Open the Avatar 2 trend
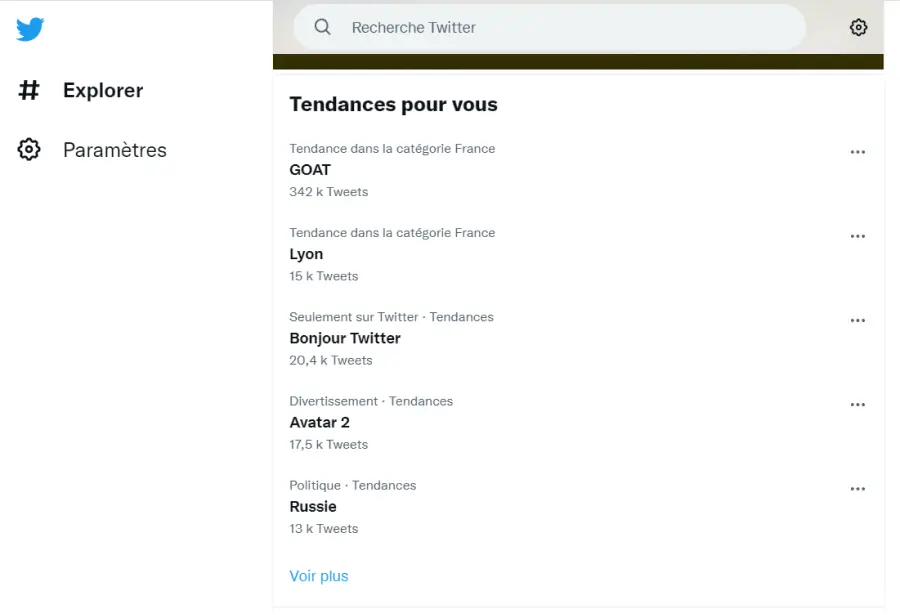The height and width of the screenshot is (615, 900). click(x=319, y=423)
